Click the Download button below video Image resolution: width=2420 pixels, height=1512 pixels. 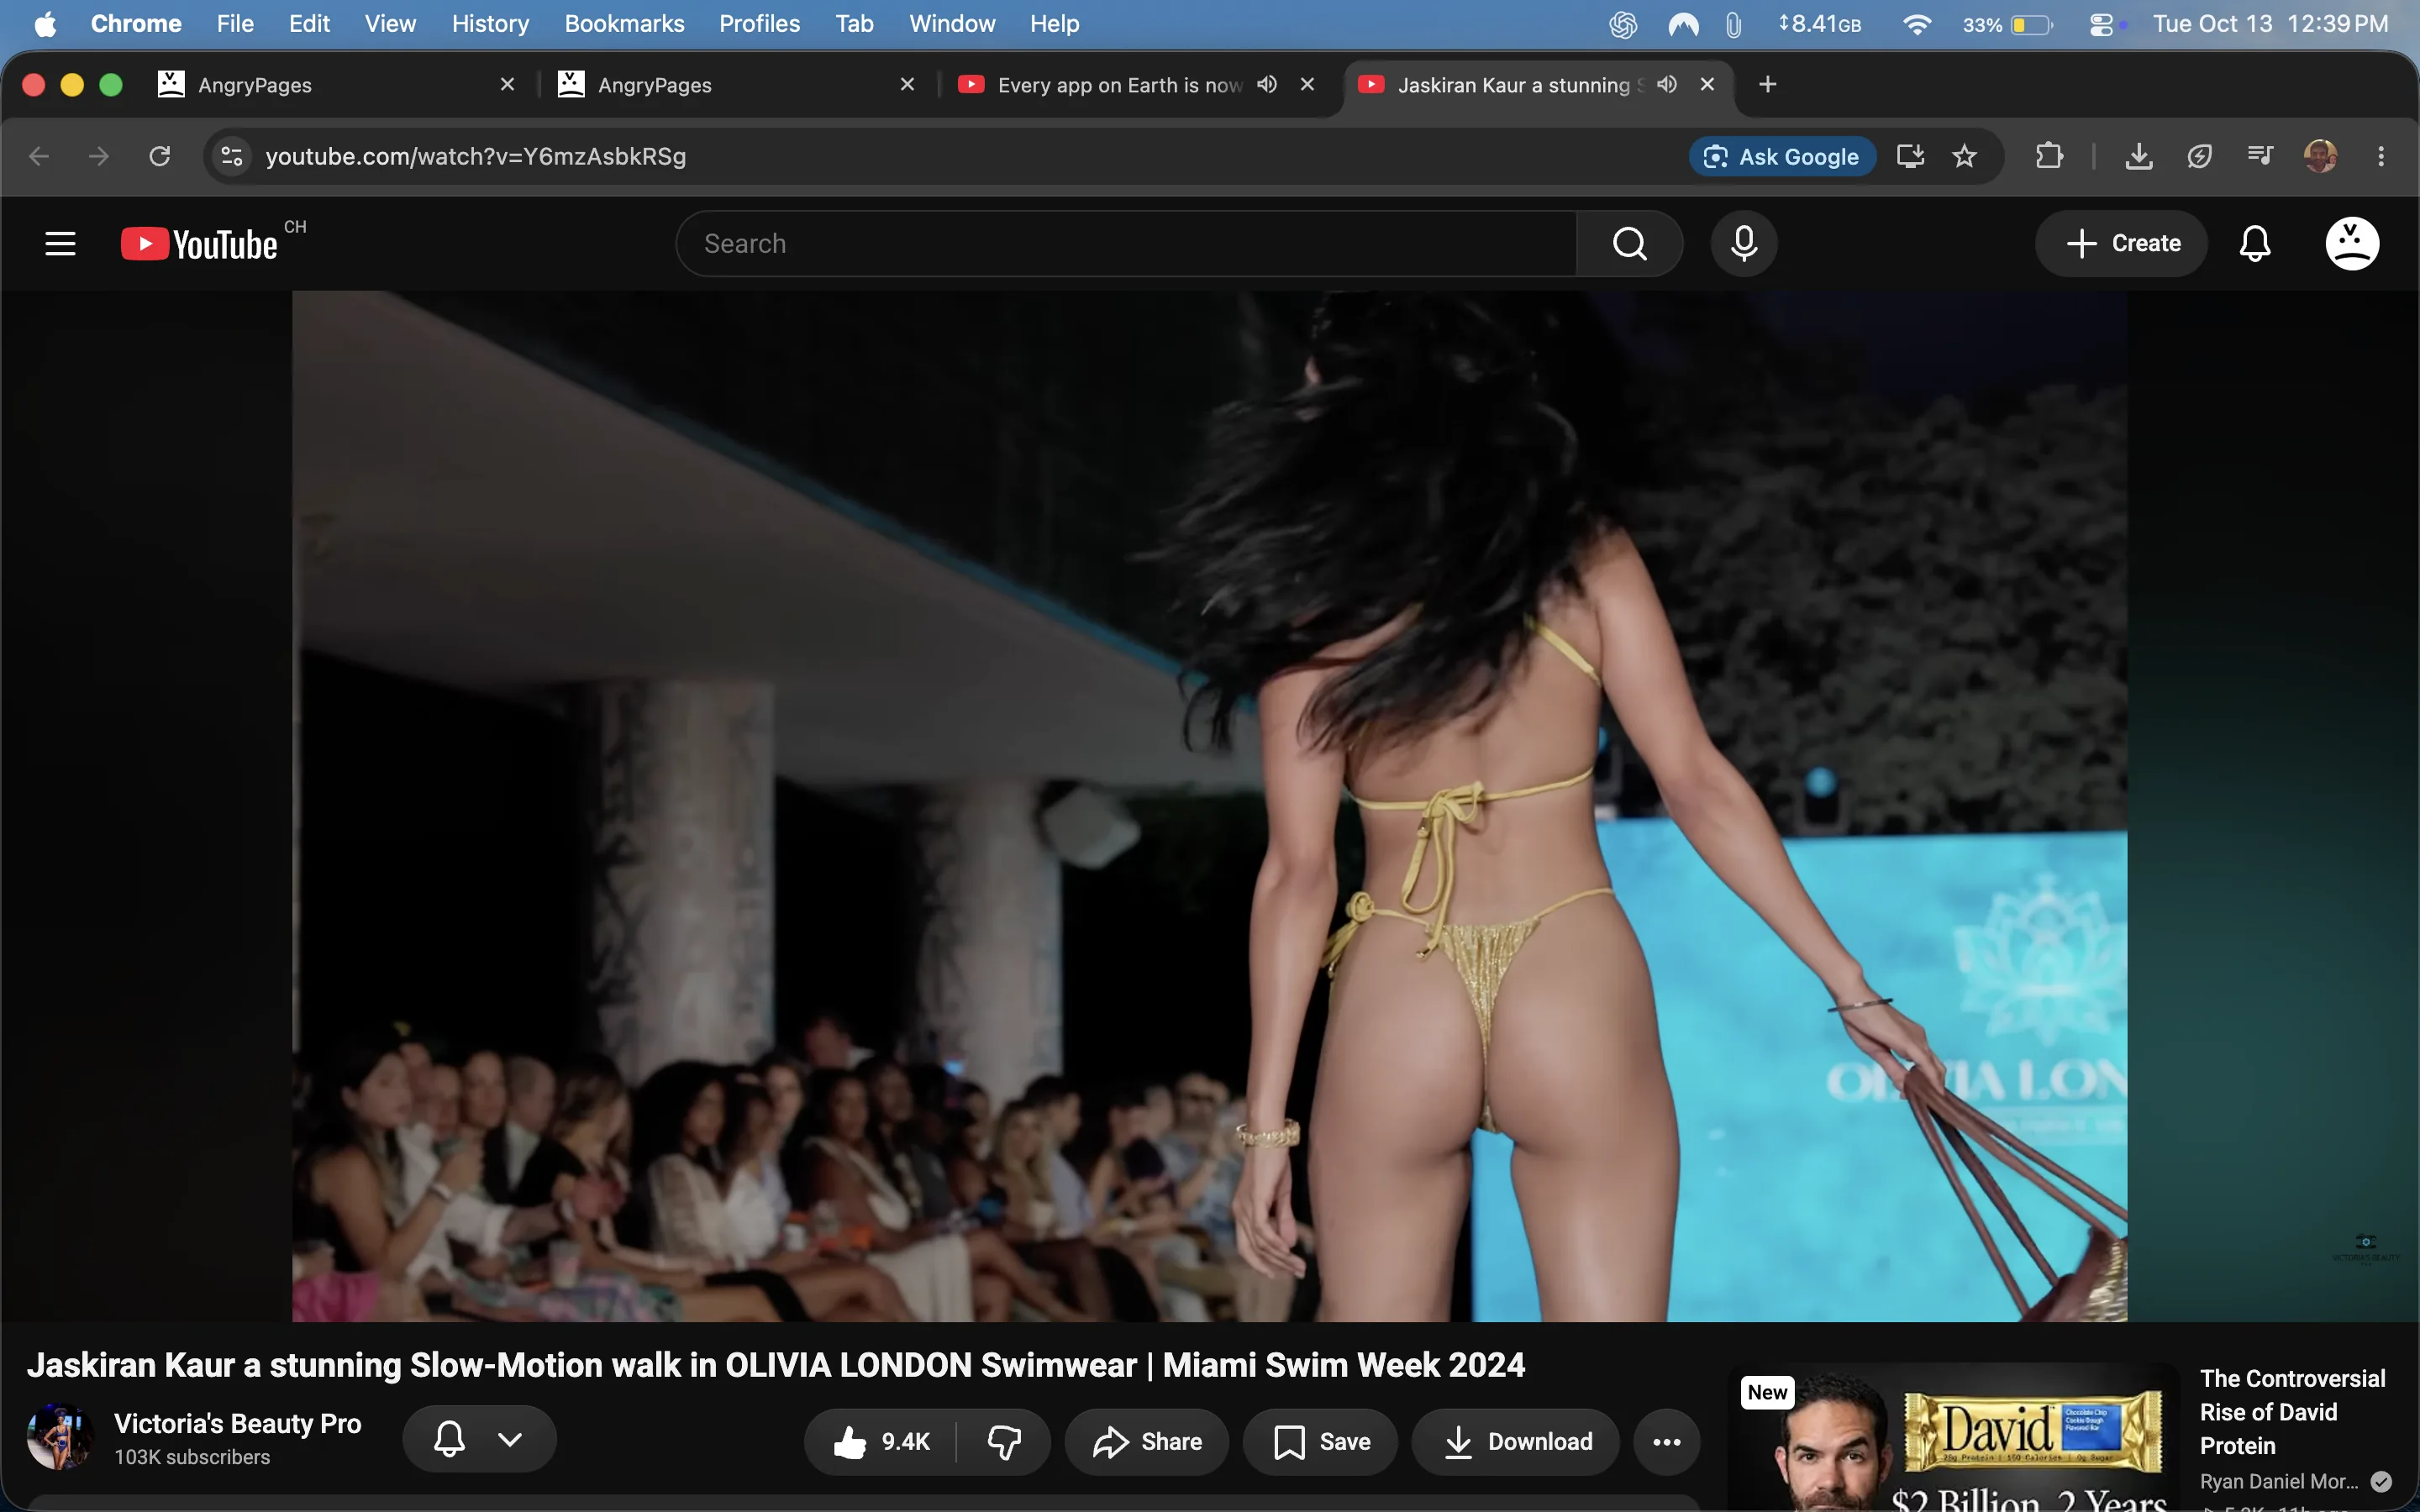coord(1515,1441)
